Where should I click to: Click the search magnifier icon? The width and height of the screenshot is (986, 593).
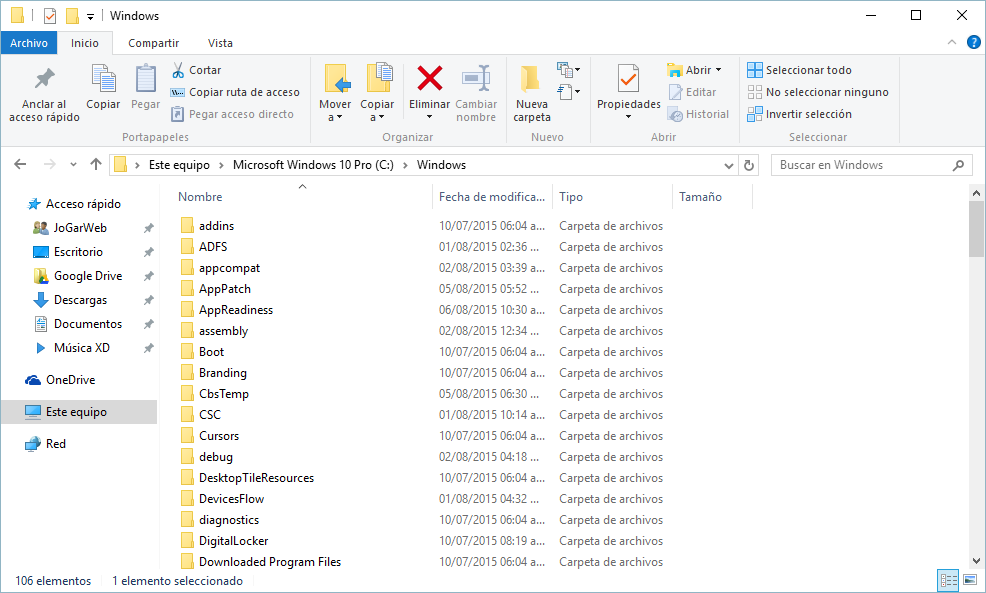958,165
